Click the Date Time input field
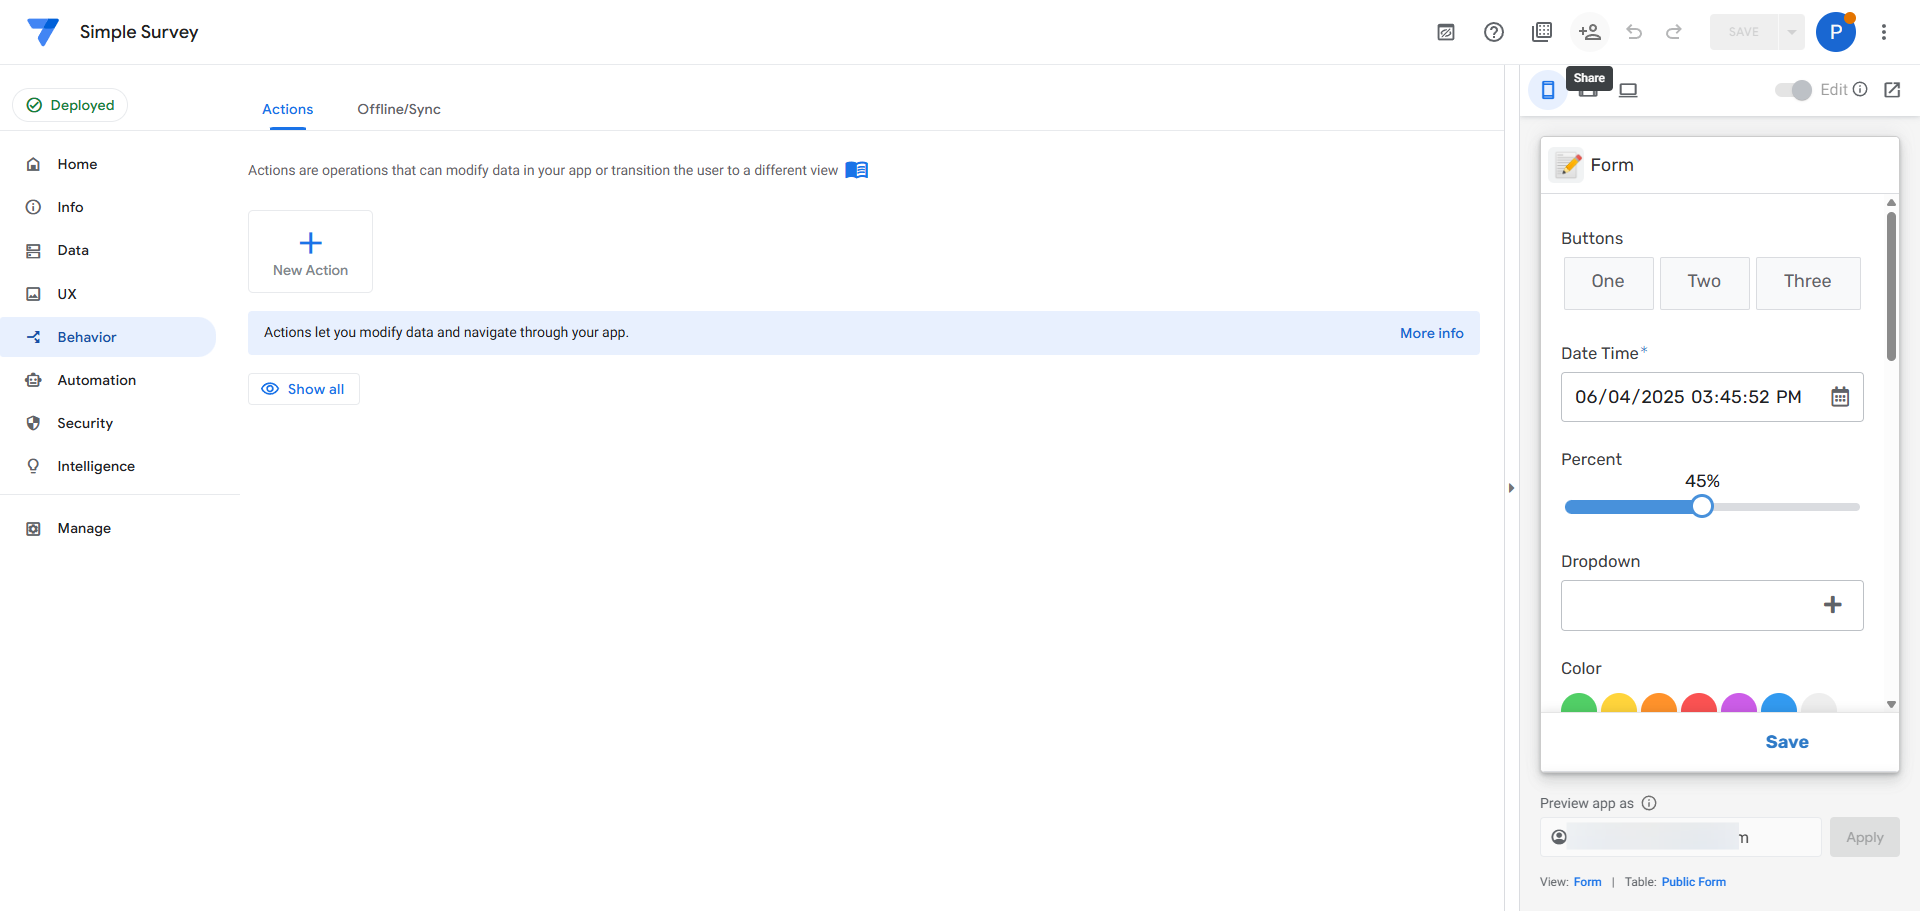Viewport: 1920px width, 911px height. click(x=1712, y=397)
